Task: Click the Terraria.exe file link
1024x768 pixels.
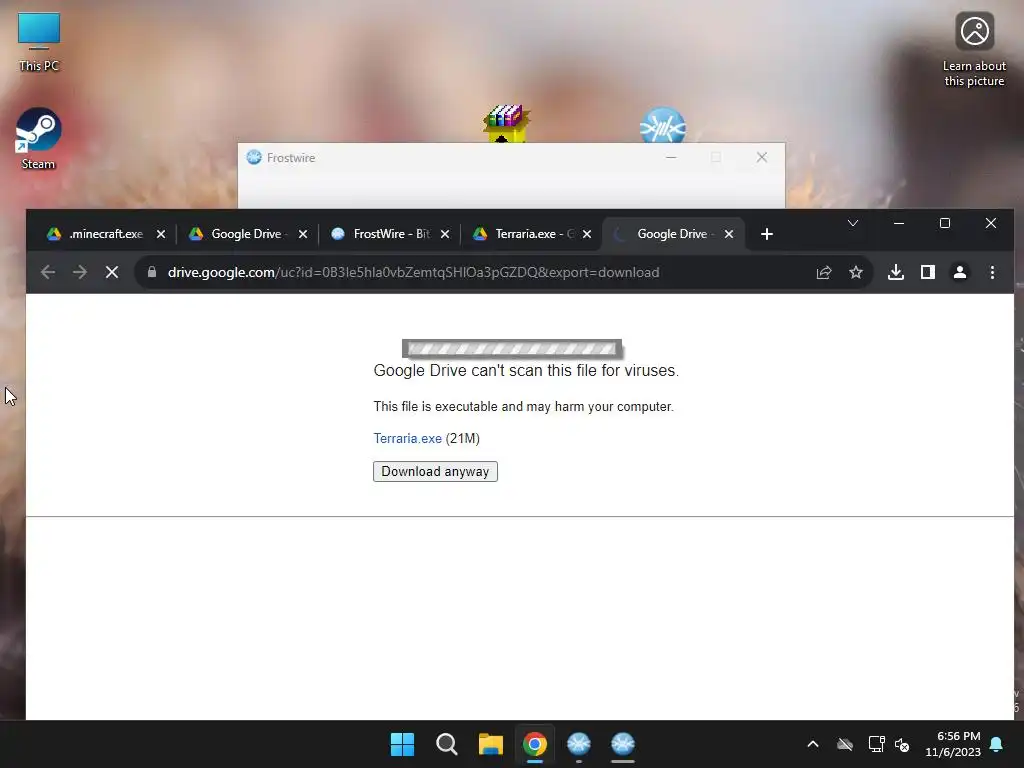Action: pyautogui.click(x=408, y=438)
